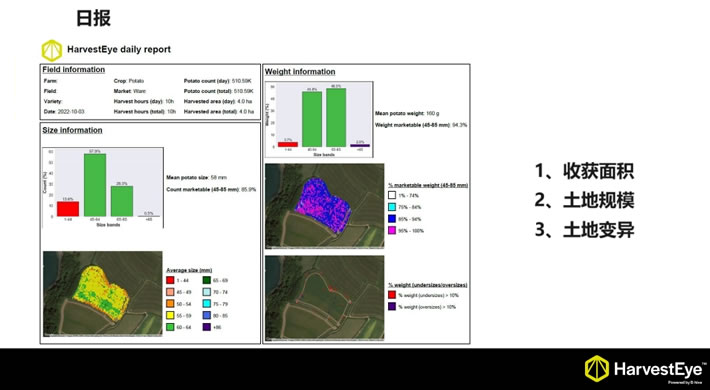710x390 pixels.
Task: Click the HarvestEye hexagon logo in report header
Action: [52, 50]
